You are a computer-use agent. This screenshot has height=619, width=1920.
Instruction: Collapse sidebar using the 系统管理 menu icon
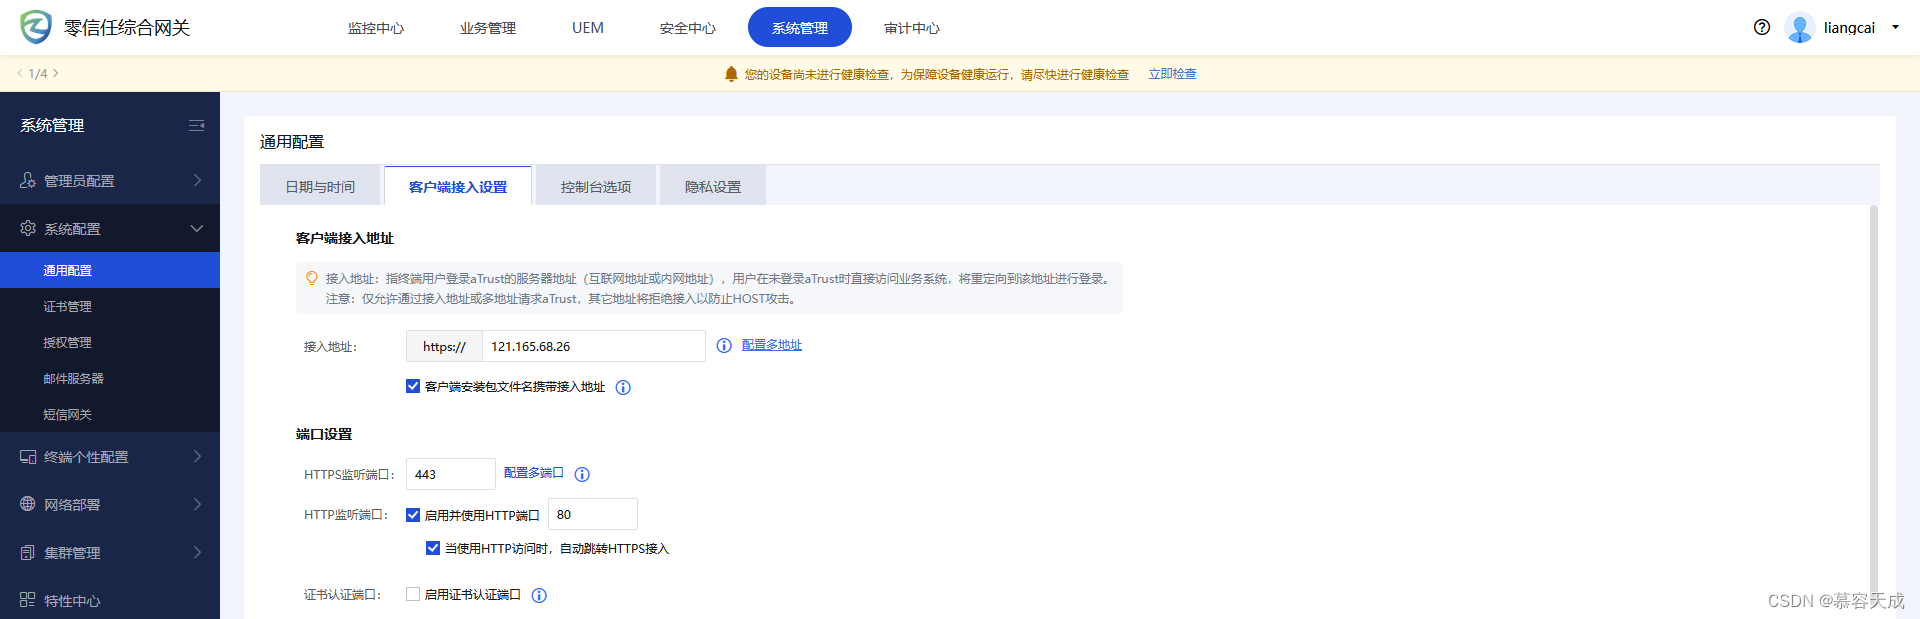[196, 125]
